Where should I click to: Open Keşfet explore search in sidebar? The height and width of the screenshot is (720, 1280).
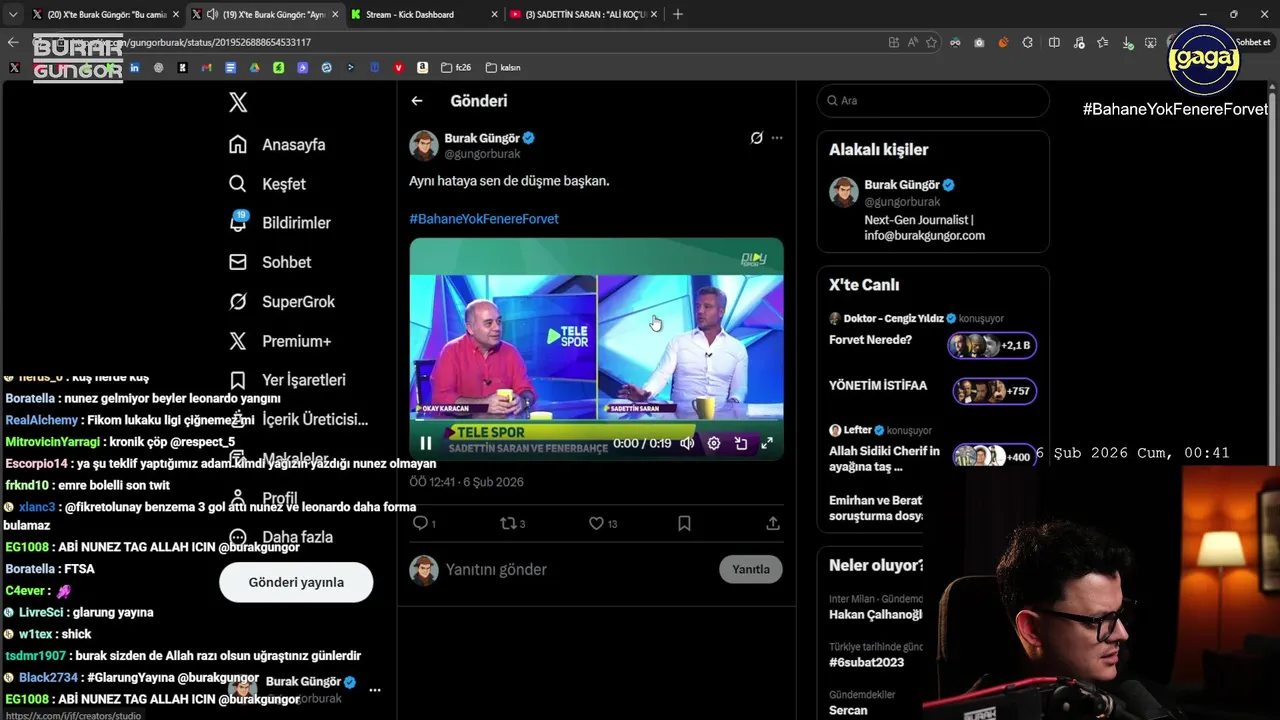pos(267,184)
